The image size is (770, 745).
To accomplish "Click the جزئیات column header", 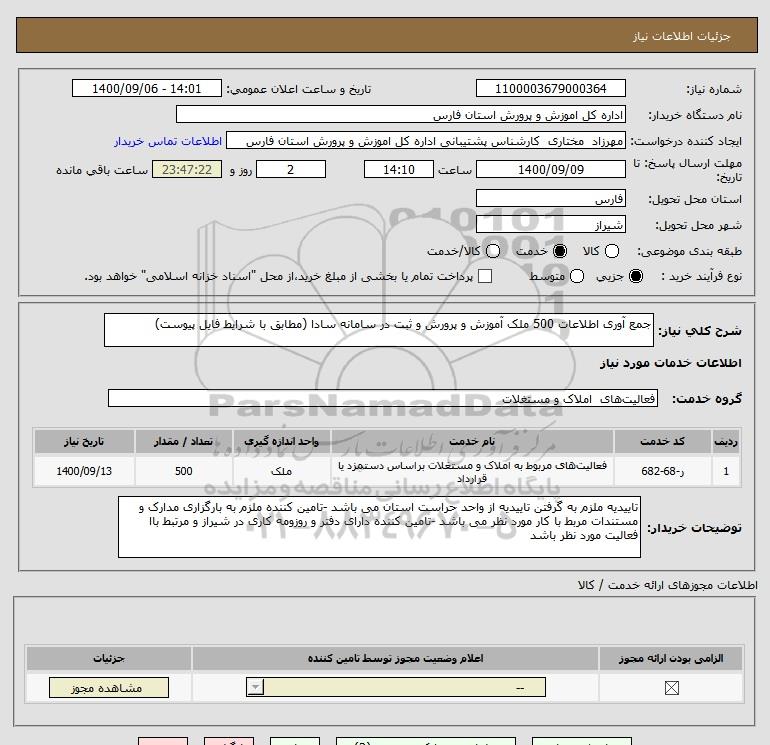I will [x=109, y=659].
